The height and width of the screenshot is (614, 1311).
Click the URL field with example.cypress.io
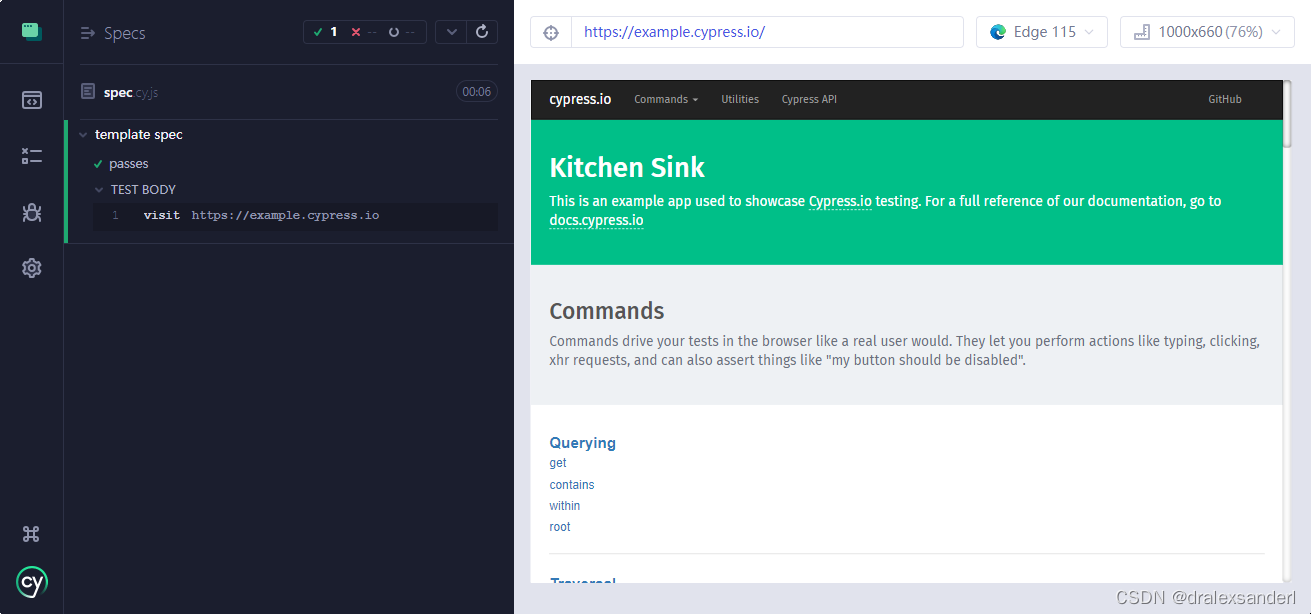[767, 32]
